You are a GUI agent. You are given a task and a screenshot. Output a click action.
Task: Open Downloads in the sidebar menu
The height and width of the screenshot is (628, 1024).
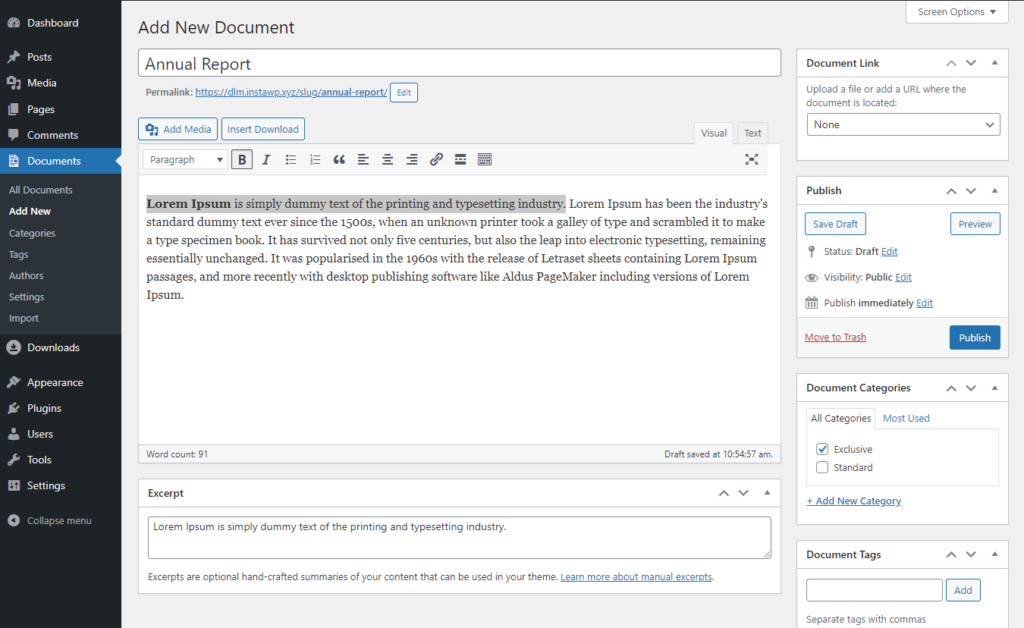point(53,348)
